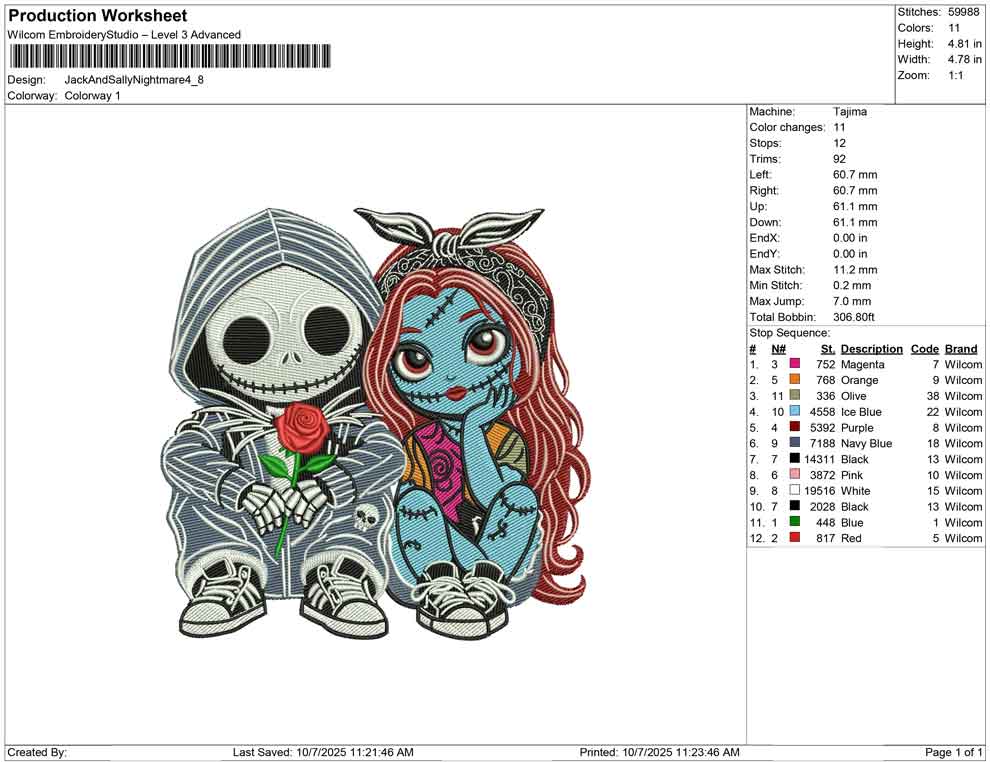Click the 'Magenta' description text

[862, 364]
